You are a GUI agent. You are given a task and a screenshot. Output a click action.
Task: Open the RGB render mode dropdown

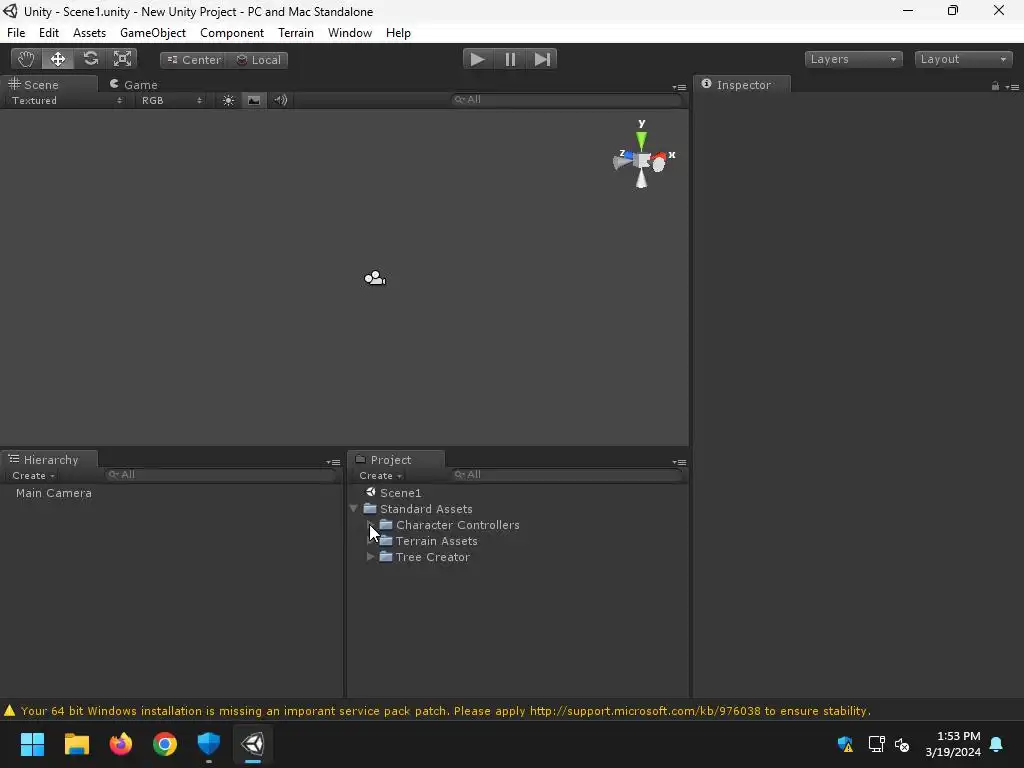(x=171, y=100)
